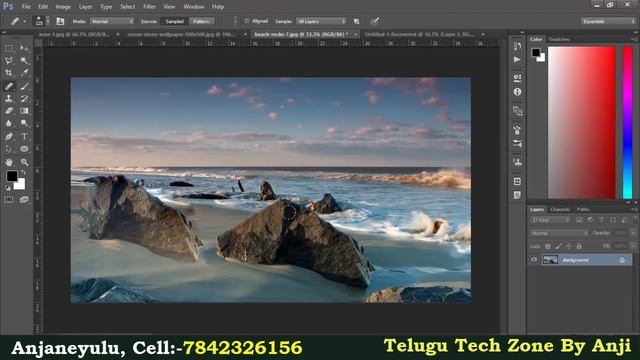
Task: Toggle lock all for layer
Action: click(x=579, y=246)
